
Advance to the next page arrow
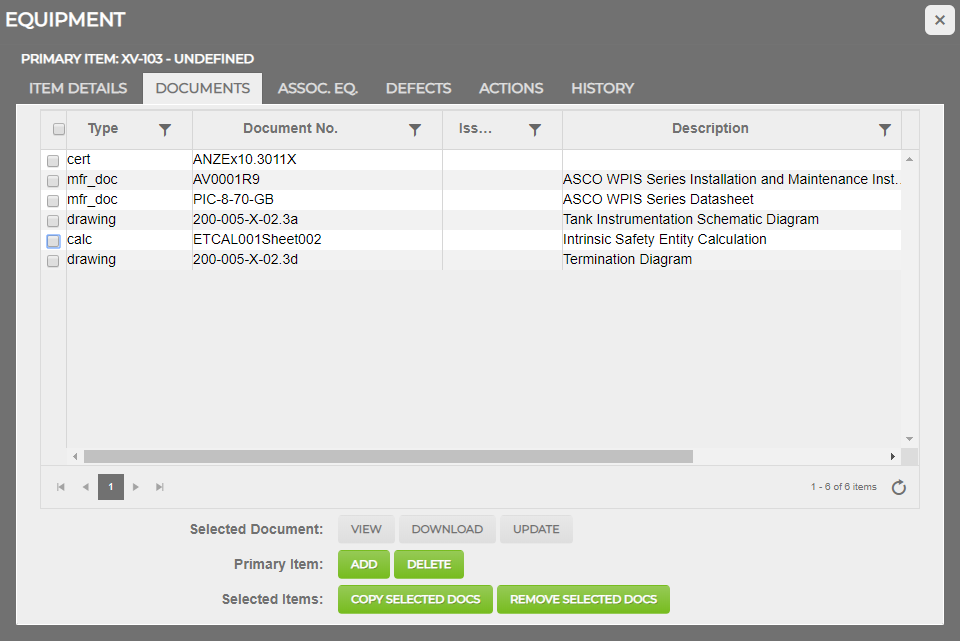(135, 487)
